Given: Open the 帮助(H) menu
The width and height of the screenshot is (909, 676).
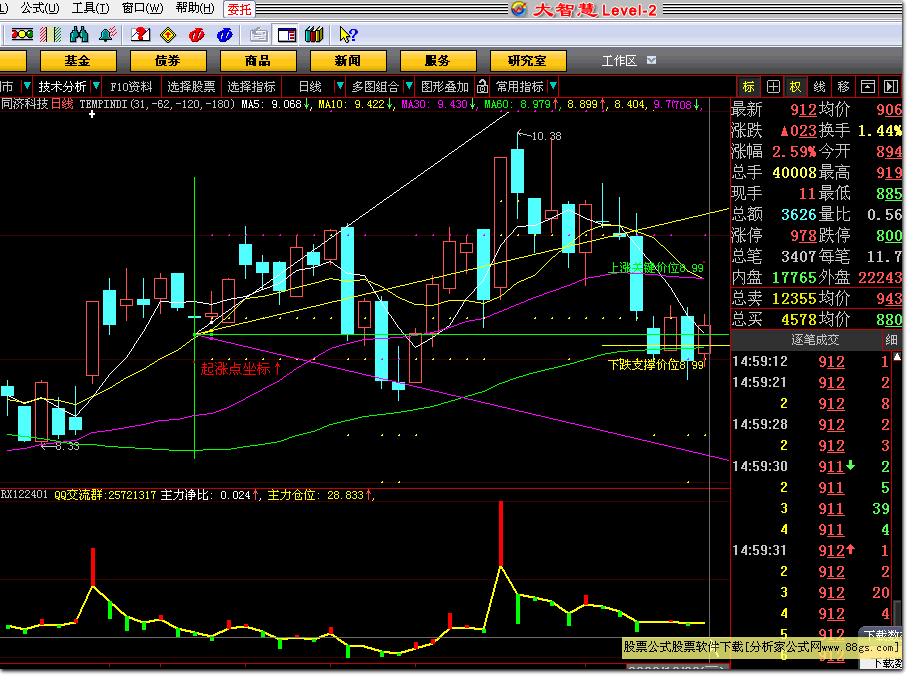Looking at the screenshot, I should tap(195, 8).
